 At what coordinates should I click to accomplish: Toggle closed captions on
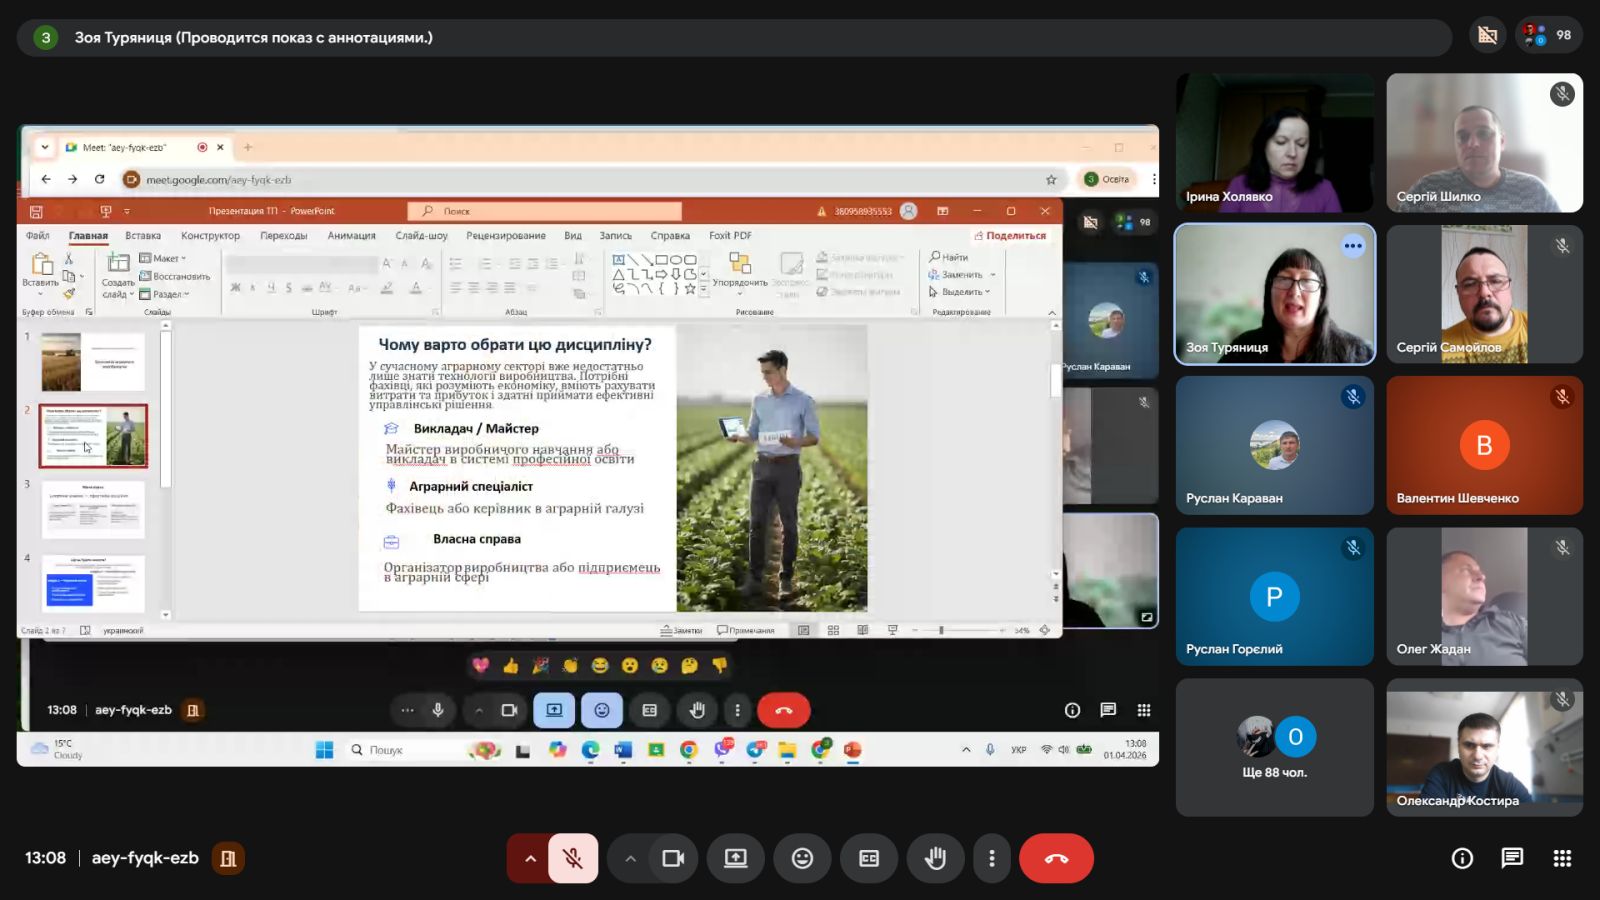pyautogui.click(x=869, y=858)
